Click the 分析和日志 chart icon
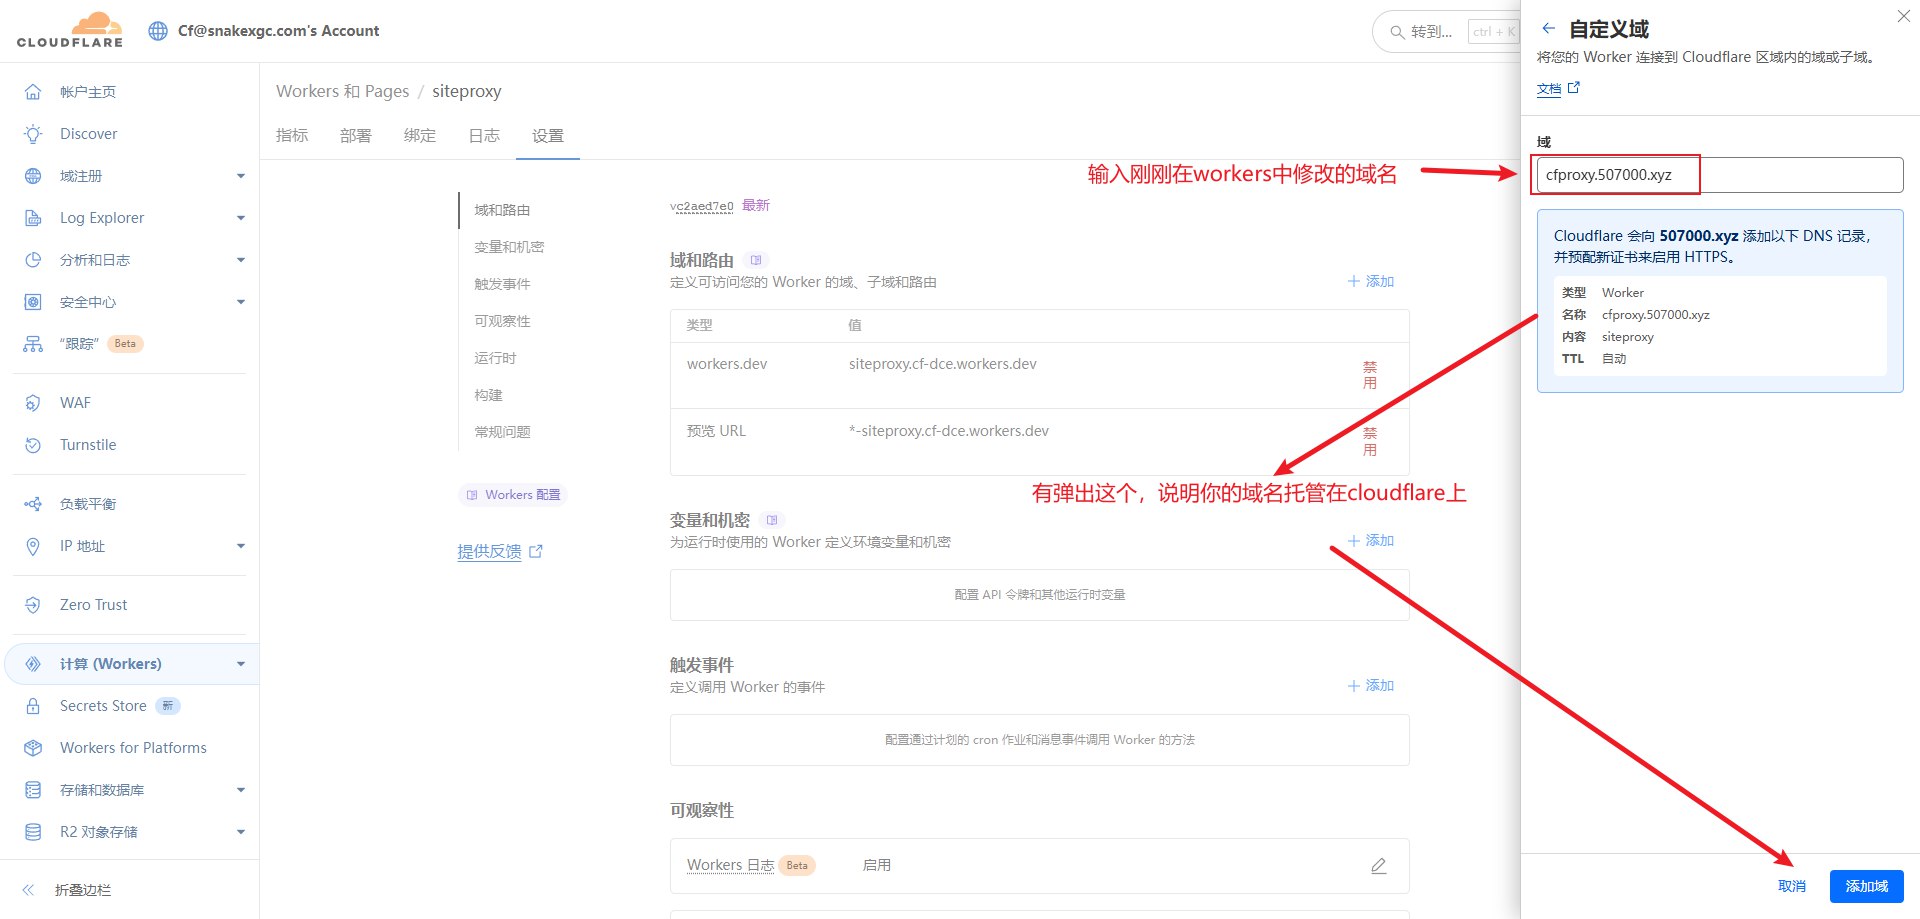The height and width of the screenshot is (919, 1920). pyautogui.click(x=33, y=260)
